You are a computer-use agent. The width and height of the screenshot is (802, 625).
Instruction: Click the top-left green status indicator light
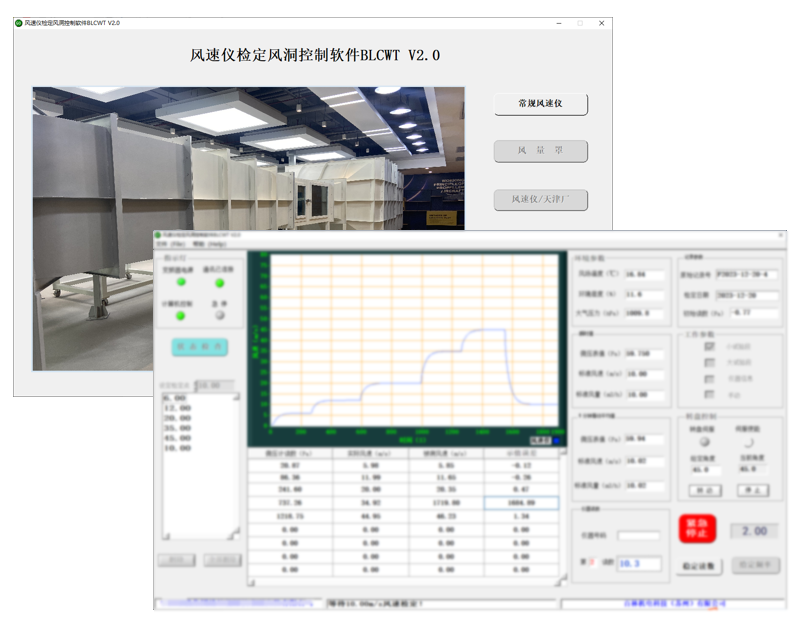[x=181, y=283]
